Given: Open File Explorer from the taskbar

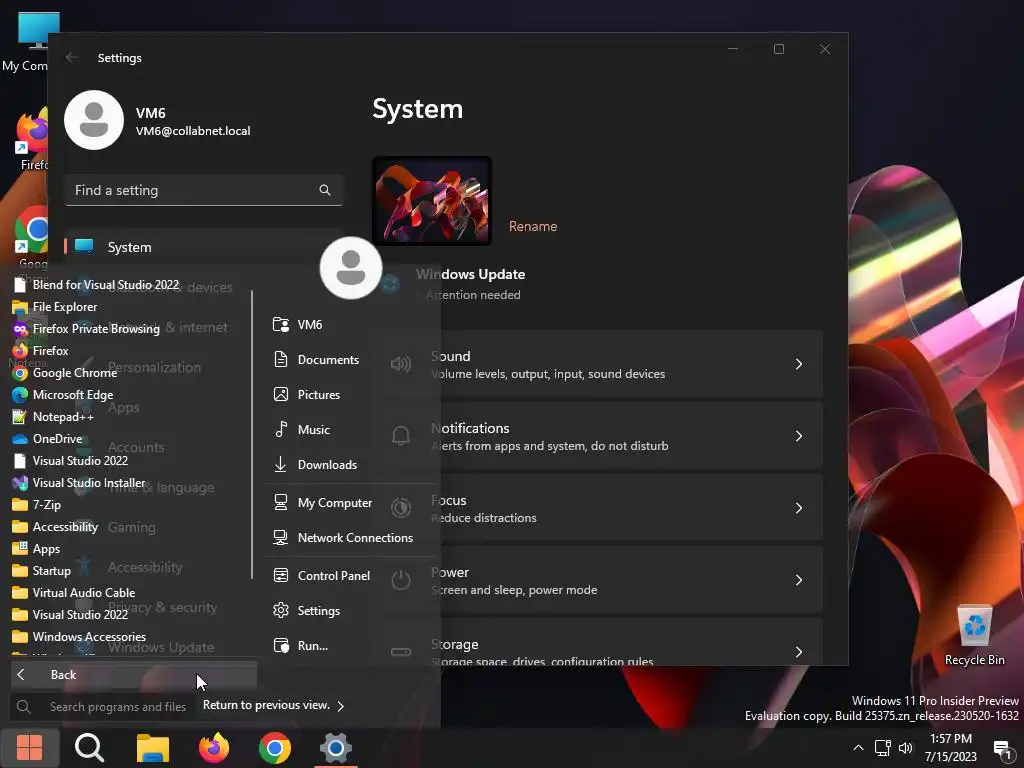Looking at the screenshot, I should tap(153, 748).
